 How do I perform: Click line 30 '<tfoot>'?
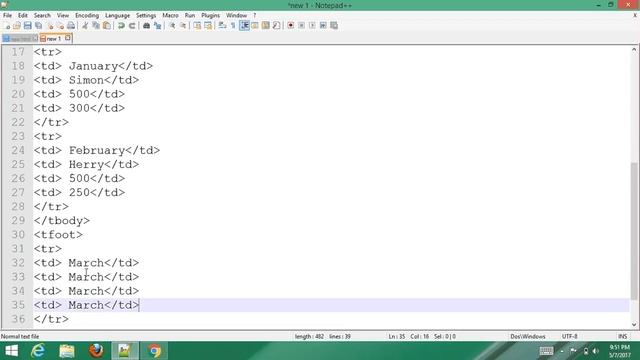[x=58, y=235]
